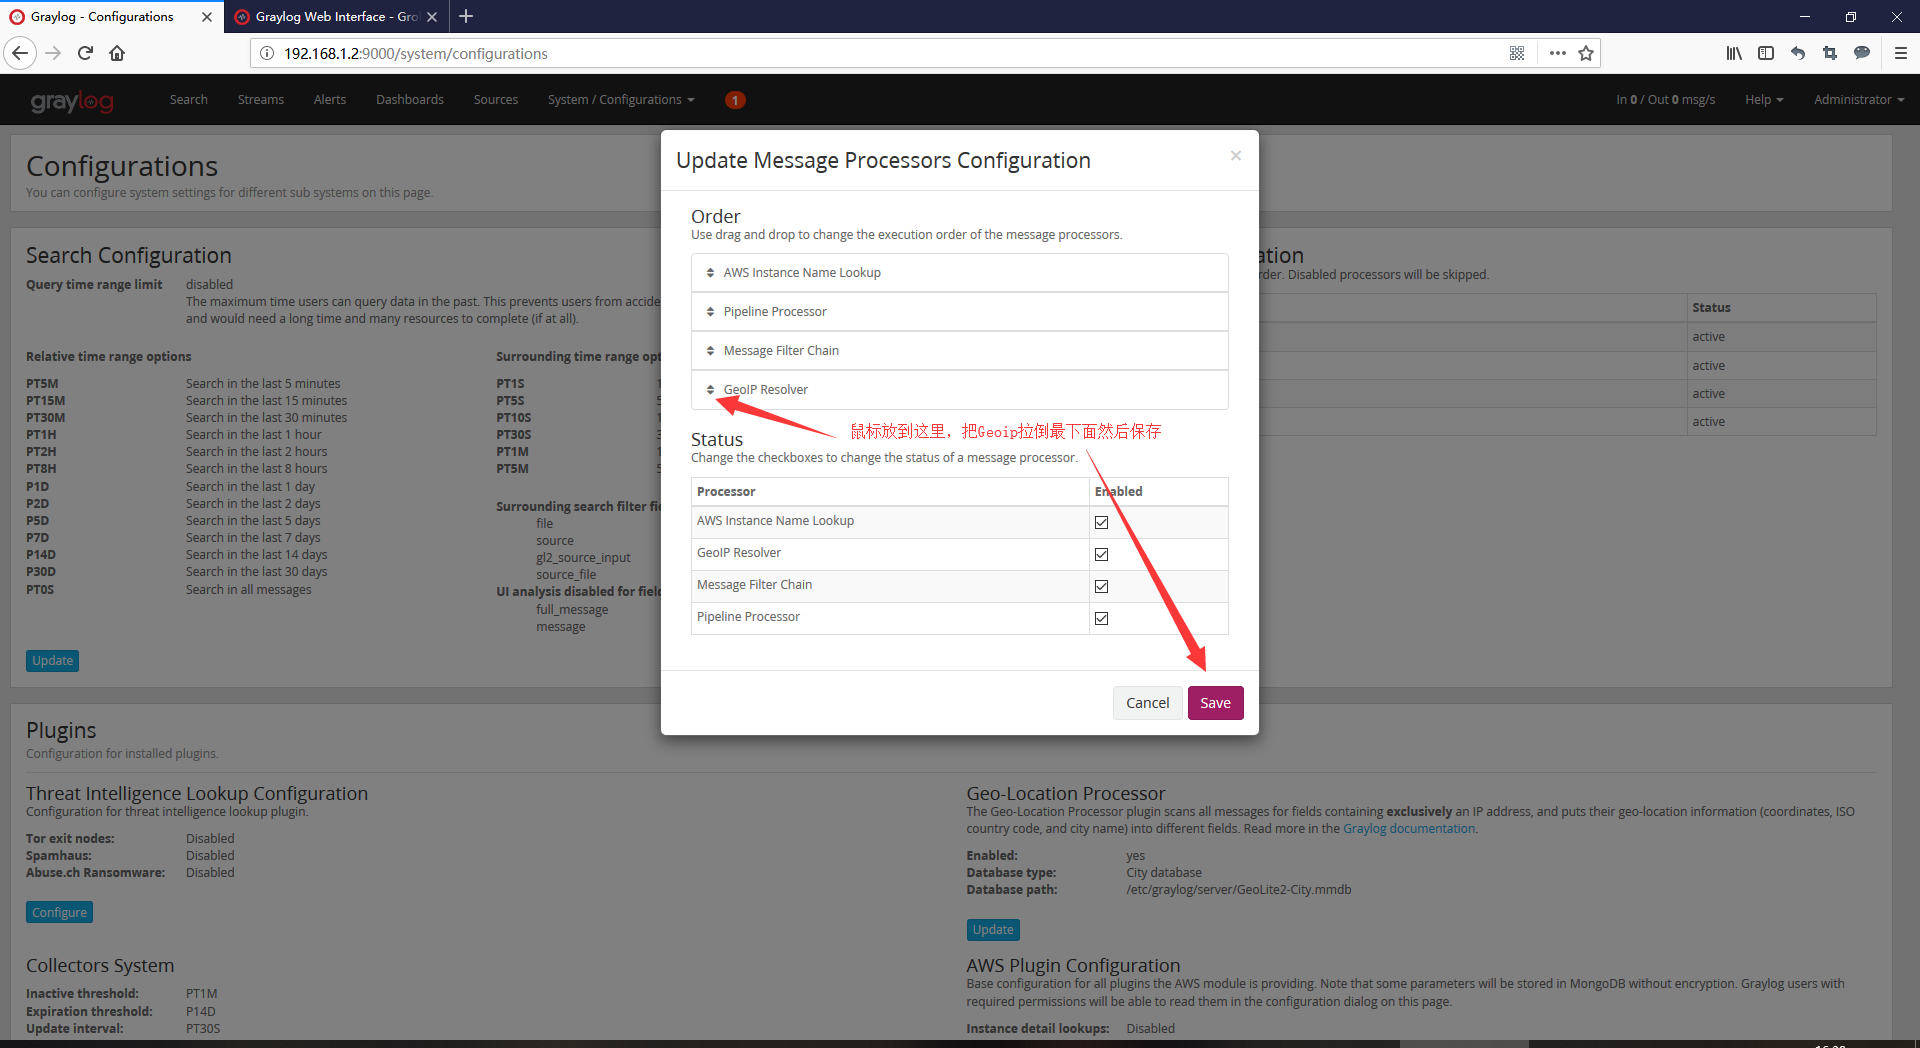Screen dimensions: 1920x1048
Task: Click the PT5M relative time range entry
Action: coord(42,384)
